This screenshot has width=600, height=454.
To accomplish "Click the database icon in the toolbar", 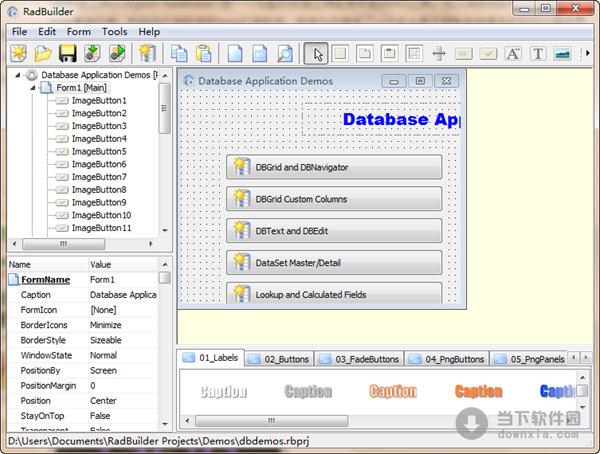I will pos(147,53).
